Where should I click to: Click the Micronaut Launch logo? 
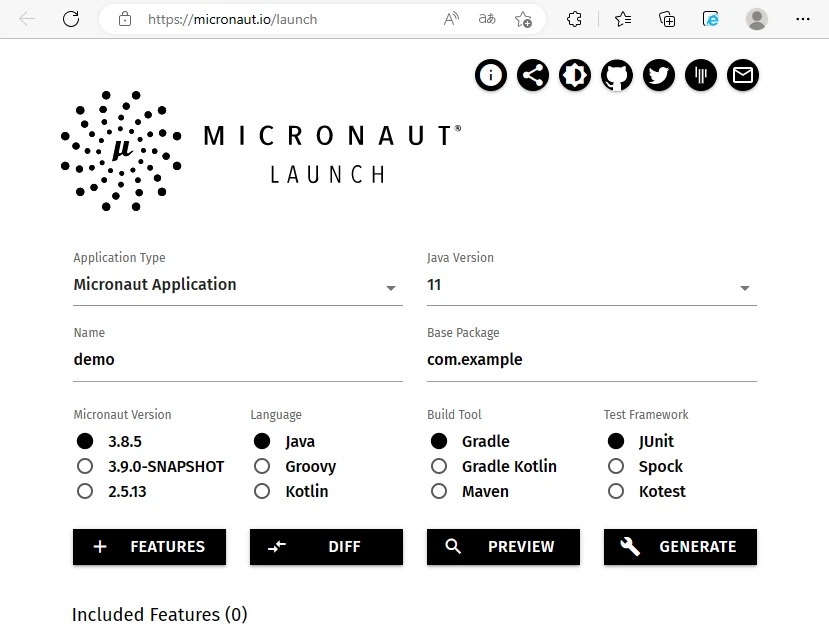(x=261, y=151)
